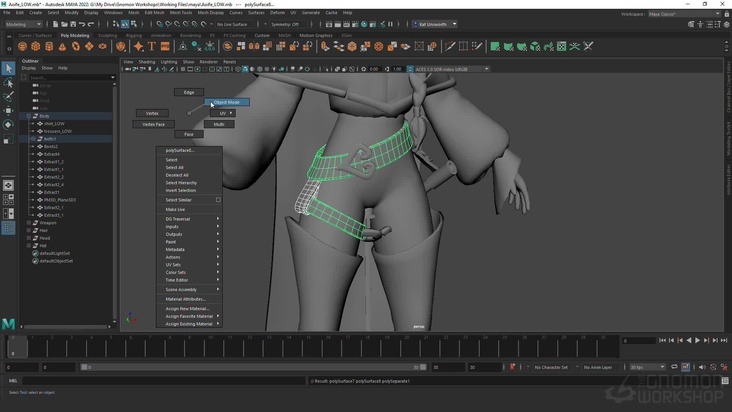Viewport: 732px width, 412px height.
Task: Activate the Scale tool in toolbox
Action: point(8,139)
